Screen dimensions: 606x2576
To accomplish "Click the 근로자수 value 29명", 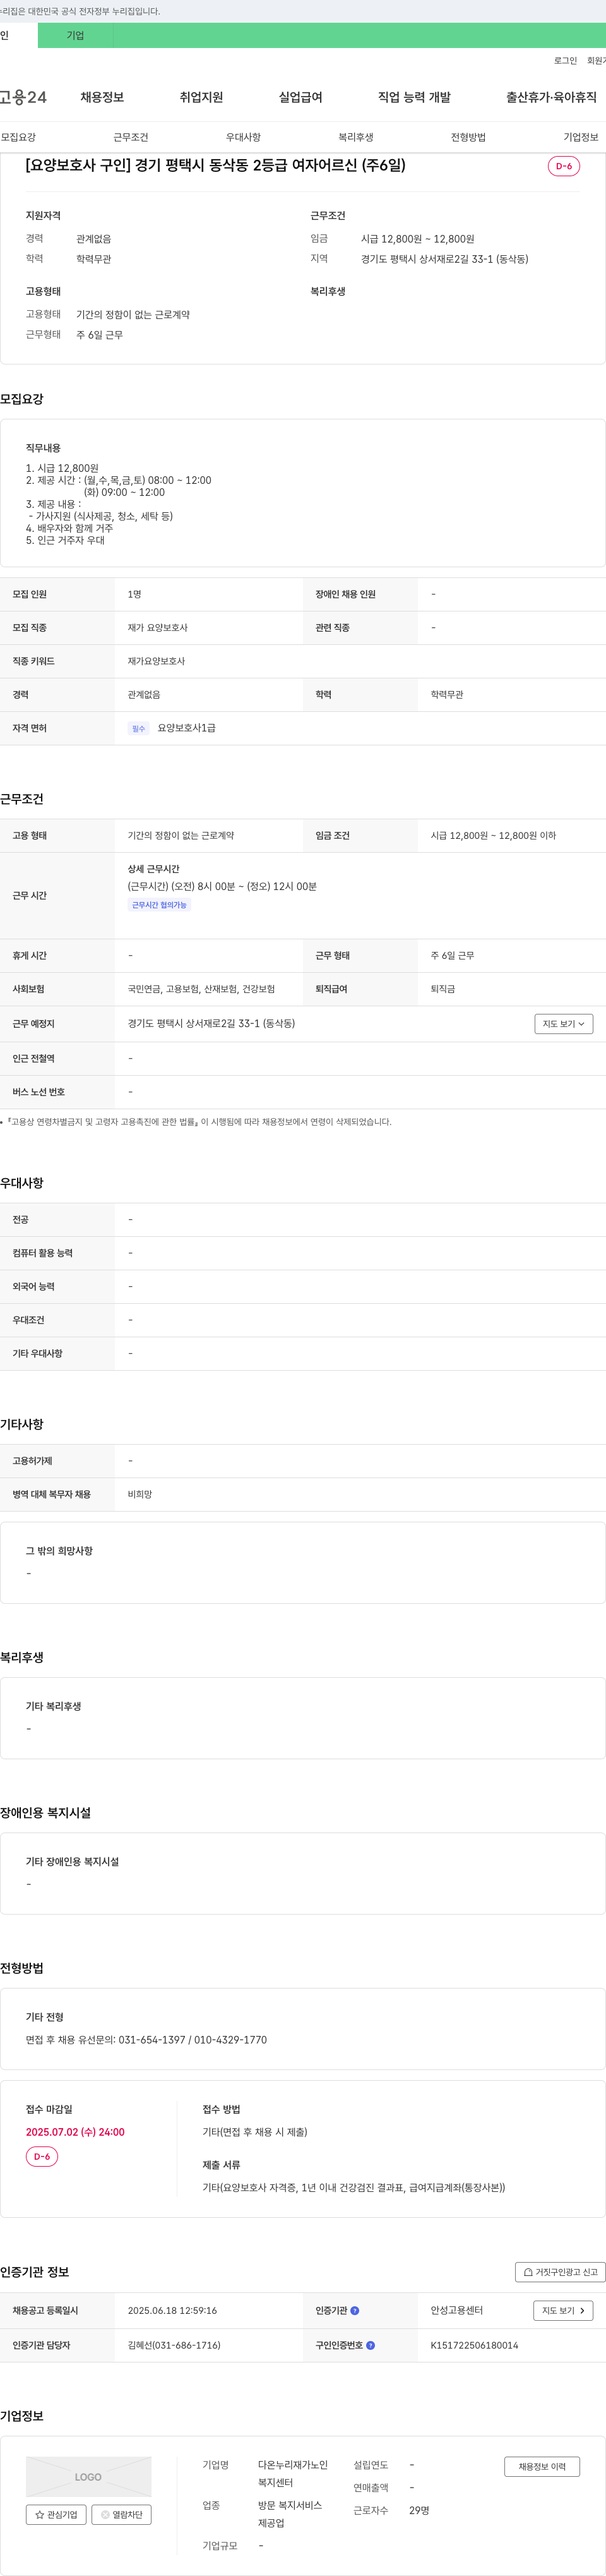I will [419, 2510].
